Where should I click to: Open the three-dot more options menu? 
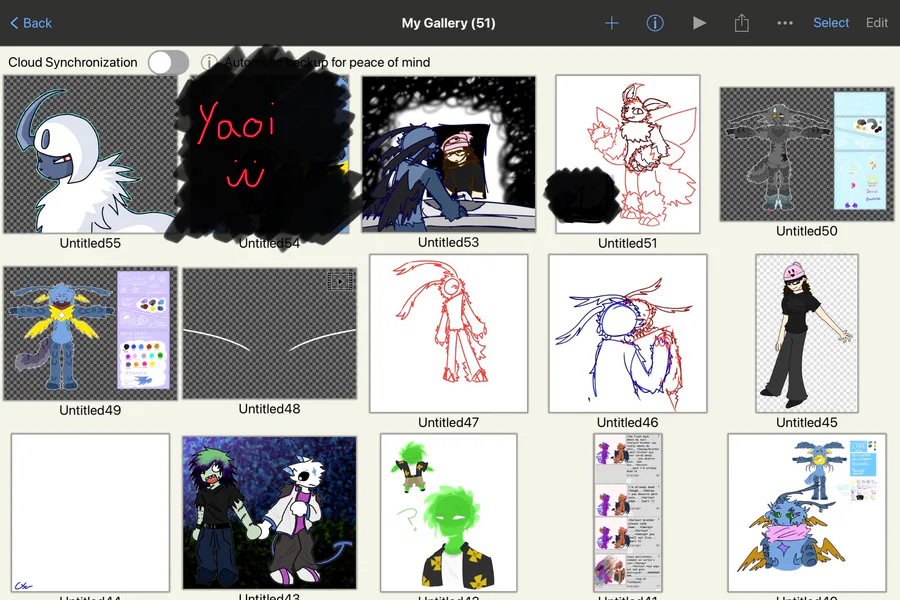point(785,23)
